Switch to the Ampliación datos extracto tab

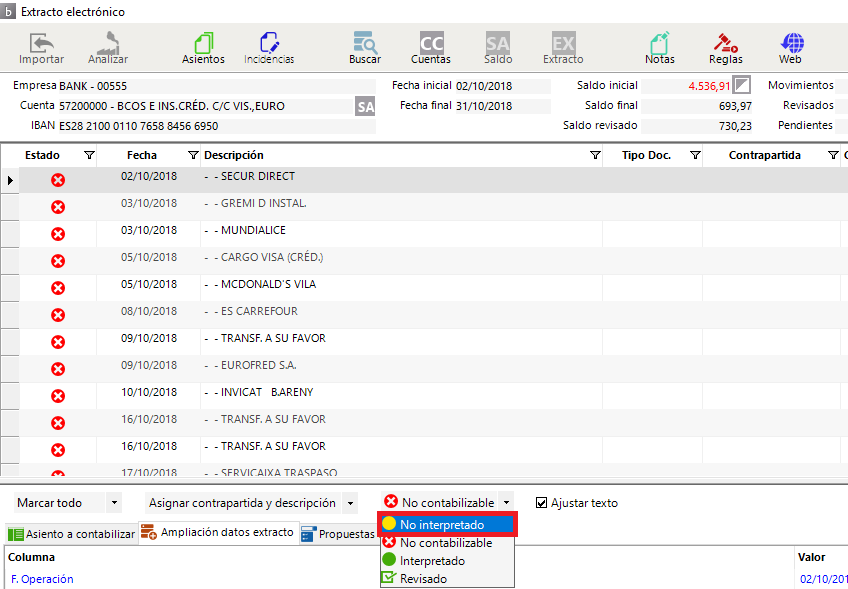click(x=218, y=533)
